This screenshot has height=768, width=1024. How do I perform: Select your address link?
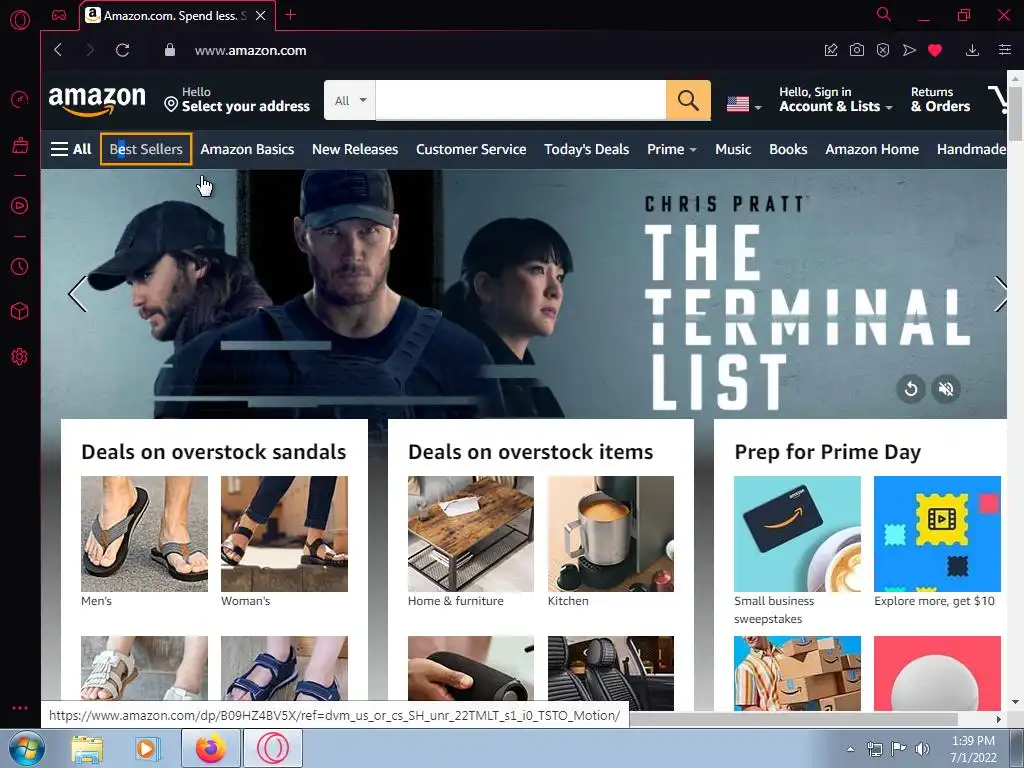click(237, 99)
